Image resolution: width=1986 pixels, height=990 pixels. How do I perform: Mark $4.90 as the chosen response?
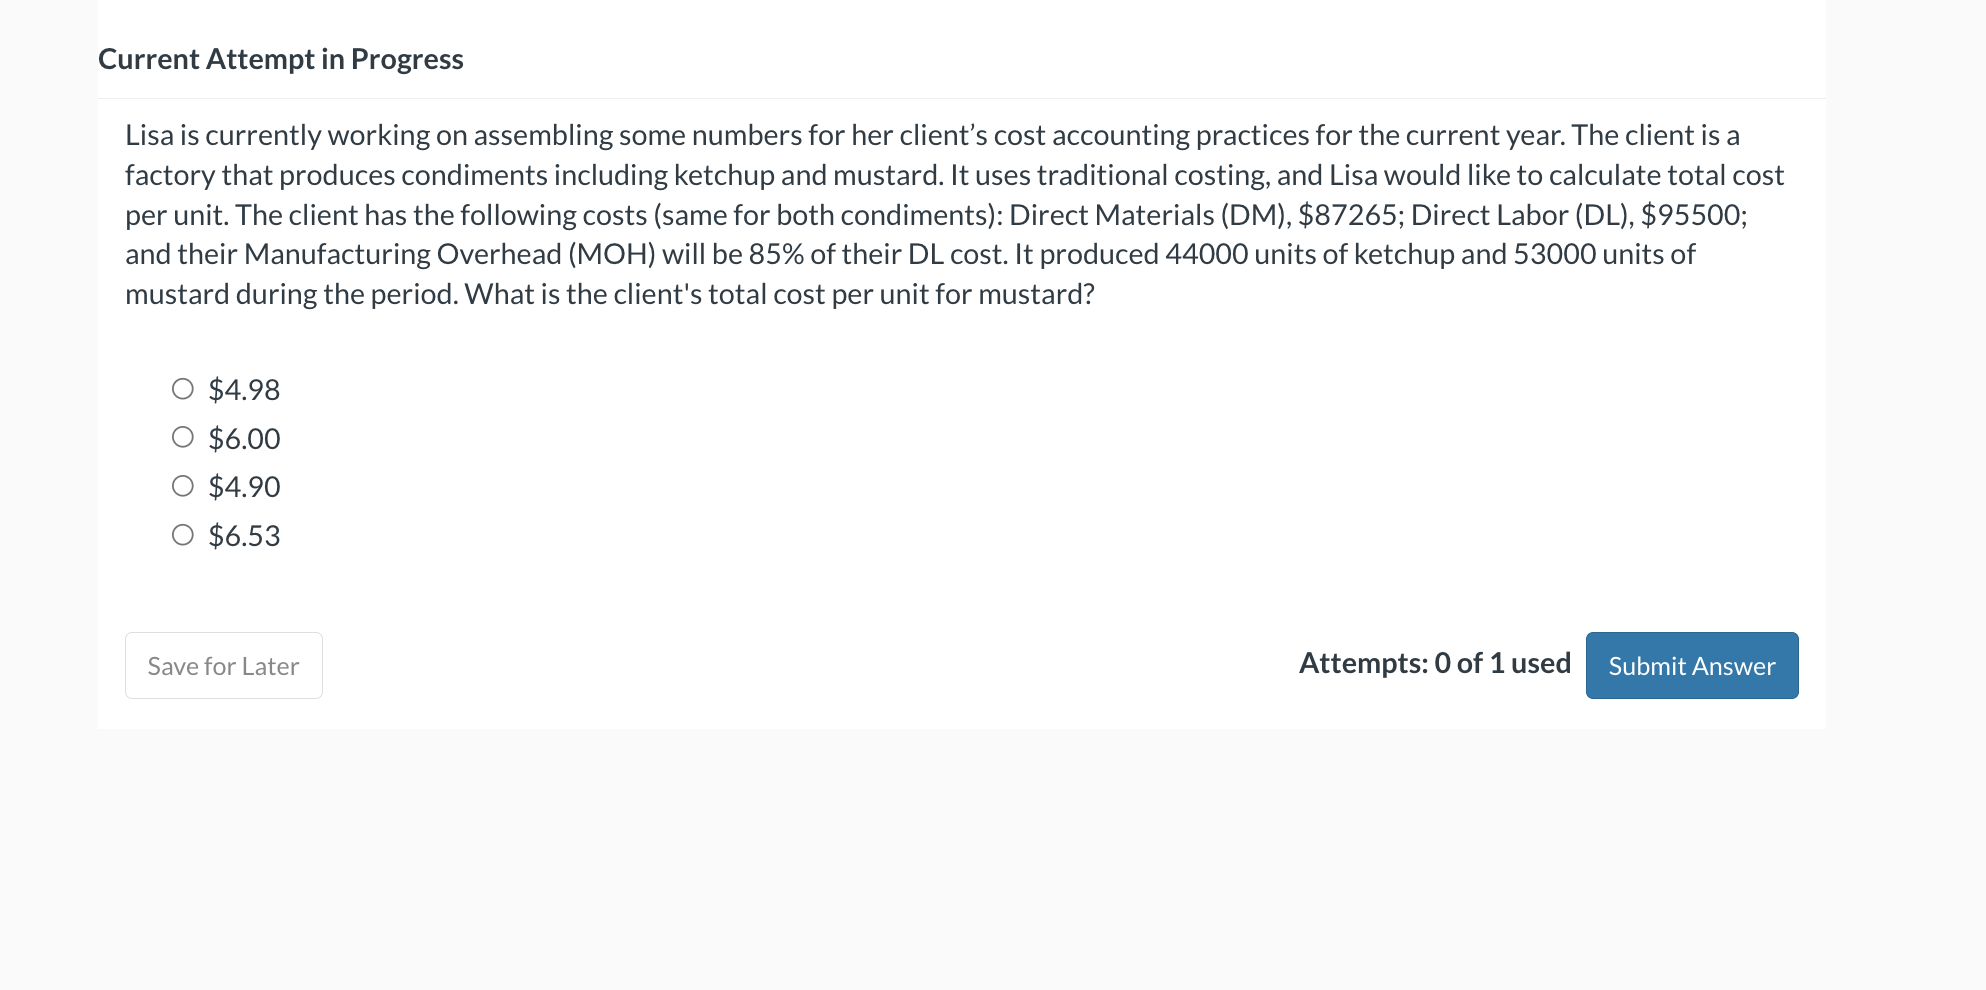pos(182,485)
